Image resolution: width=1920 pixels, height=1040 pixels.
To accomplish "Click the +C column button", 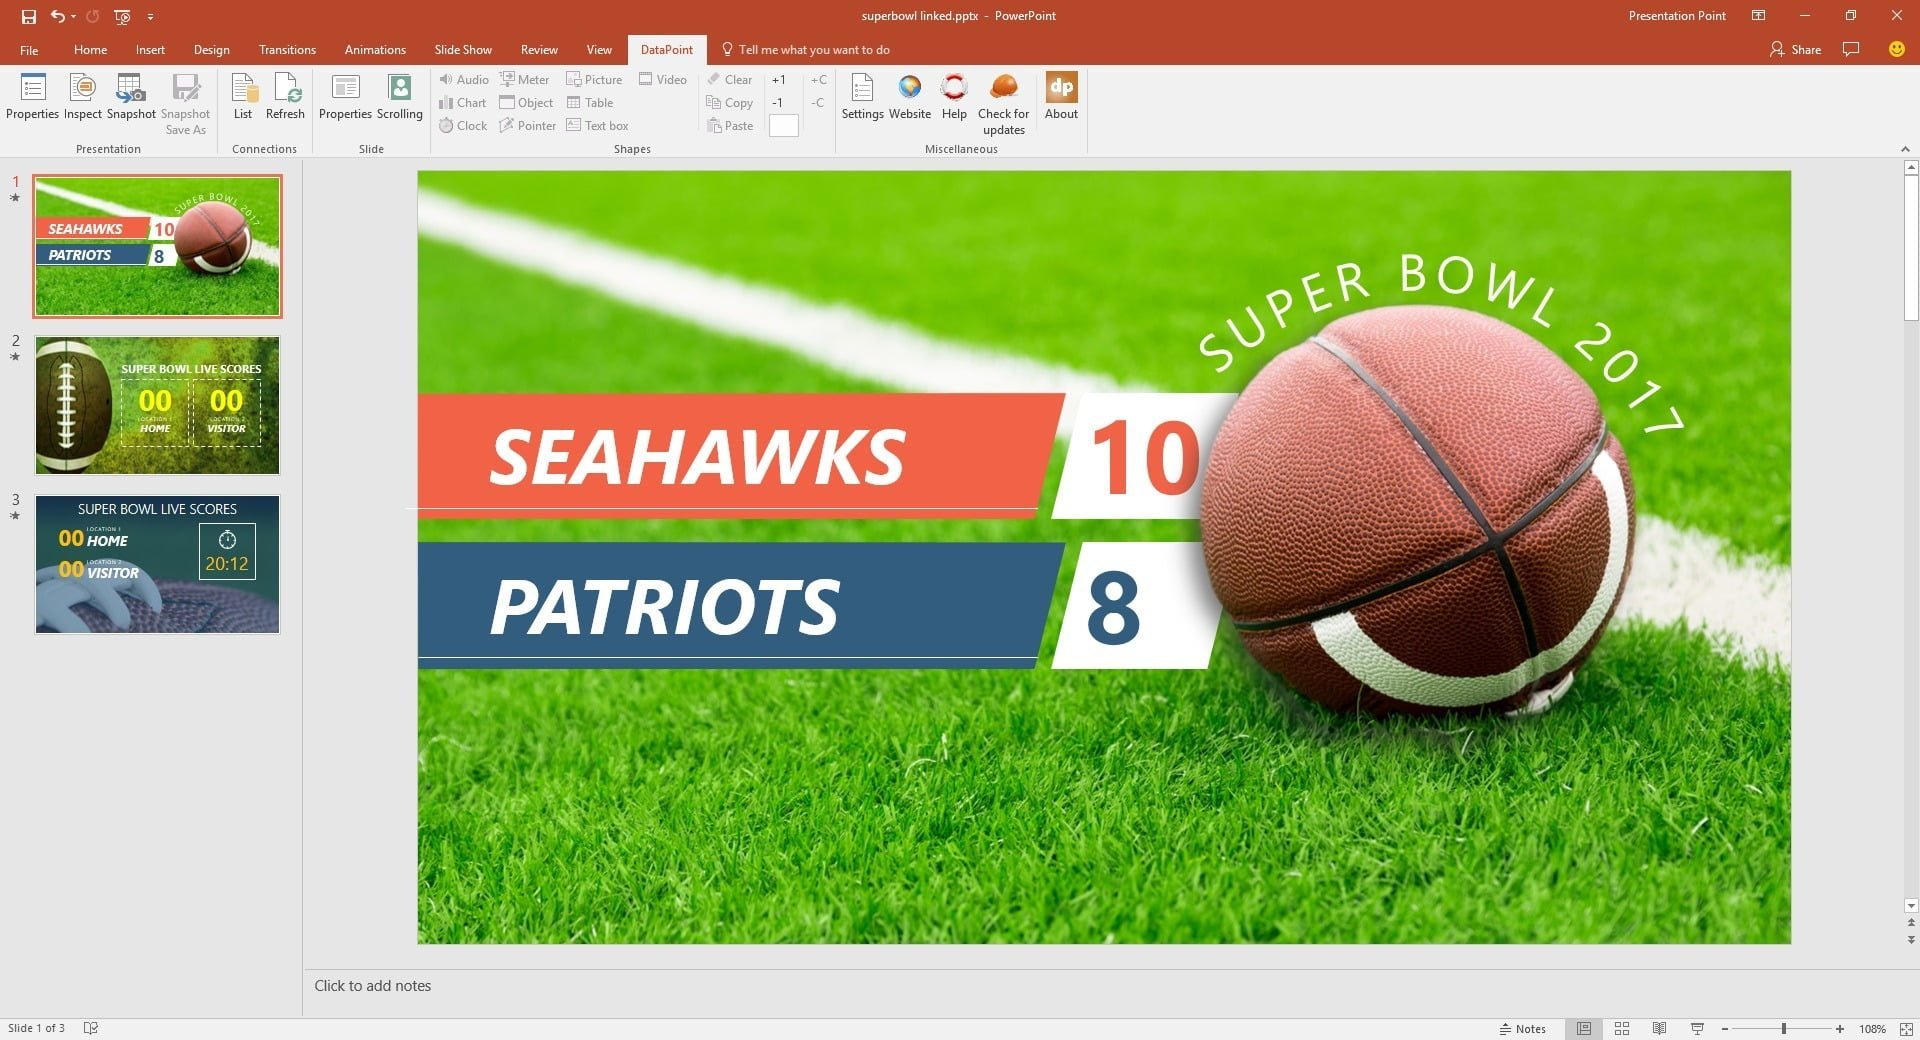I will pyautogui.click(x=818, y=80).
